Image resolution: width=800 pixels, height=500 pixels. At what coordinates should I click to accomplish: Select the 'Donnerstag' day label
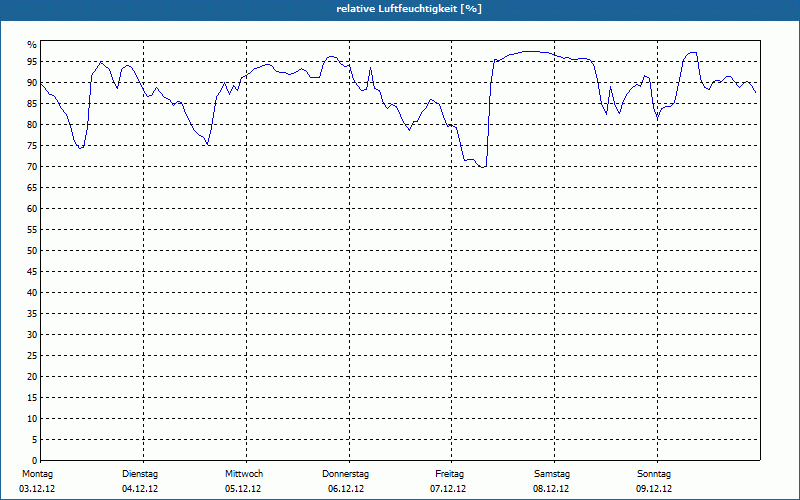point(345,474)
